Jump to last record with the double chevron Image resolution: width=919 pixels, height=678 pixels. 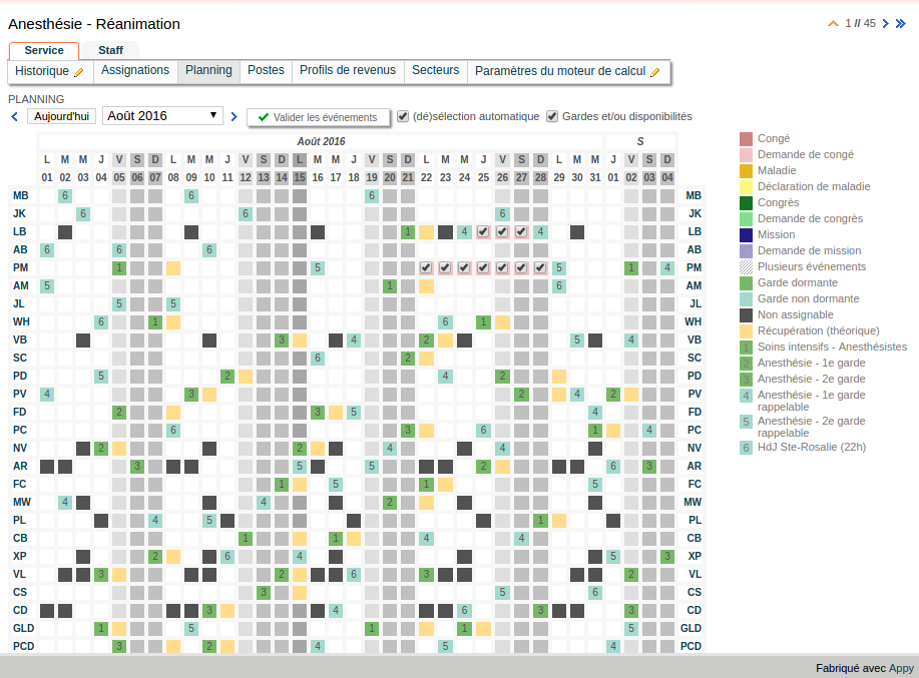click(900, 24)
